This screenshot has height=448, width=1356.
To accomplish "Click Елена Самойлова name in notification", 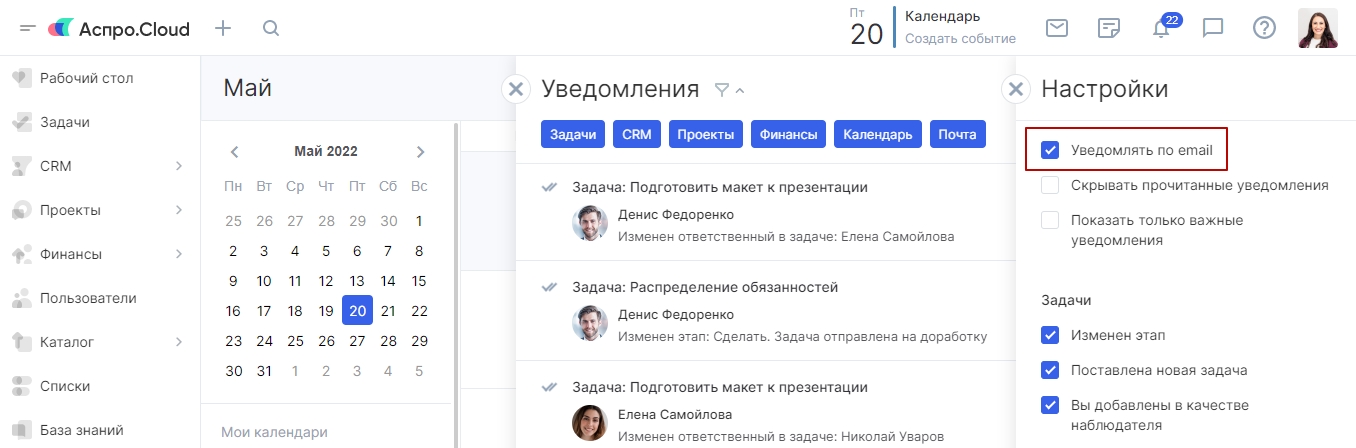I will coord(675,414).
